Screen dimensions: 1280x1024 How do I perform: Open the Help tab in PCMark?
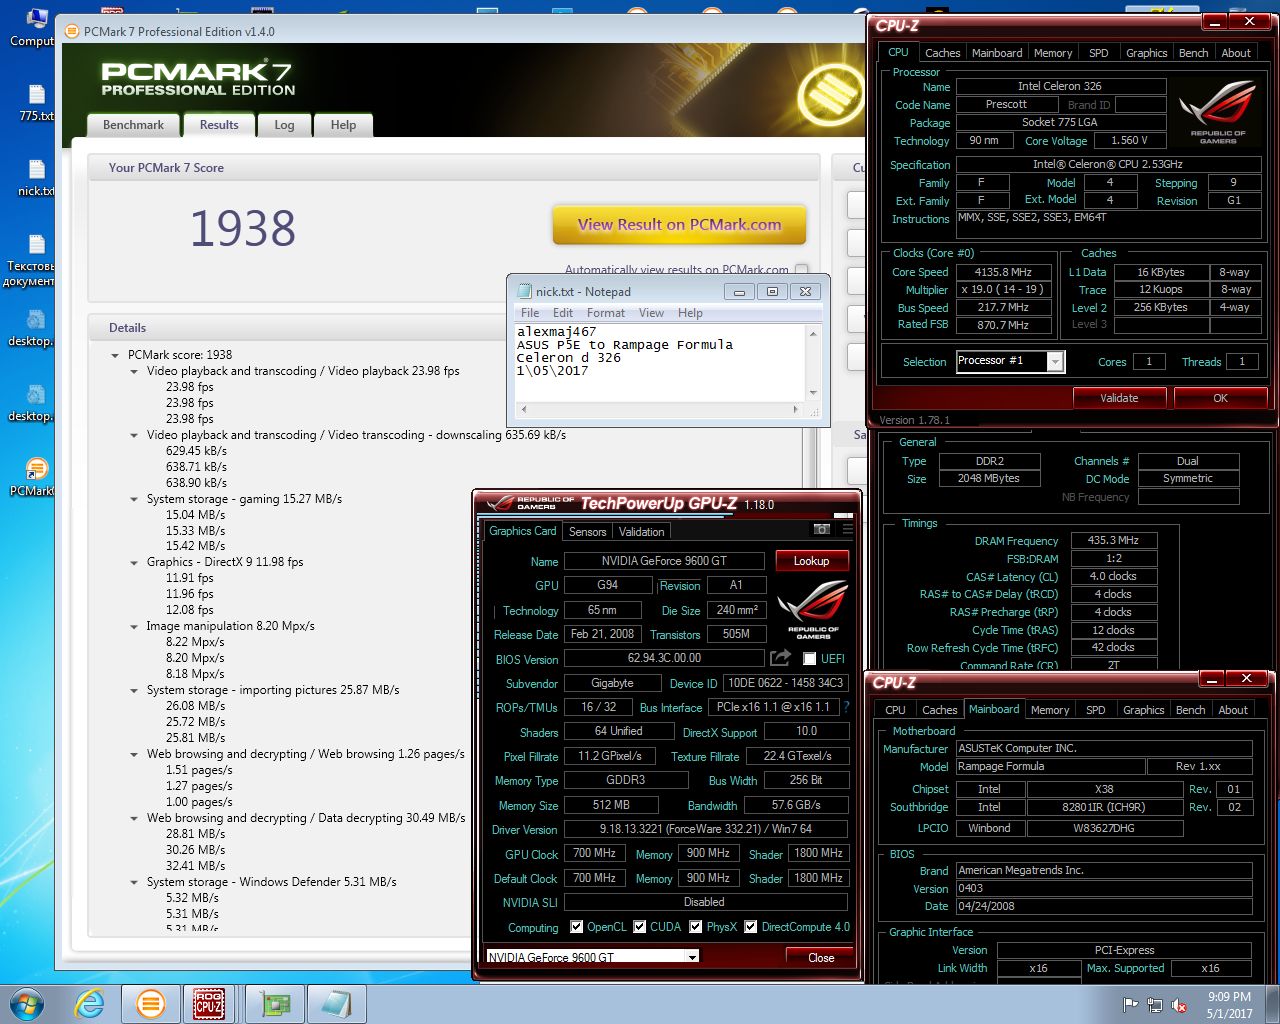[343, 125]
